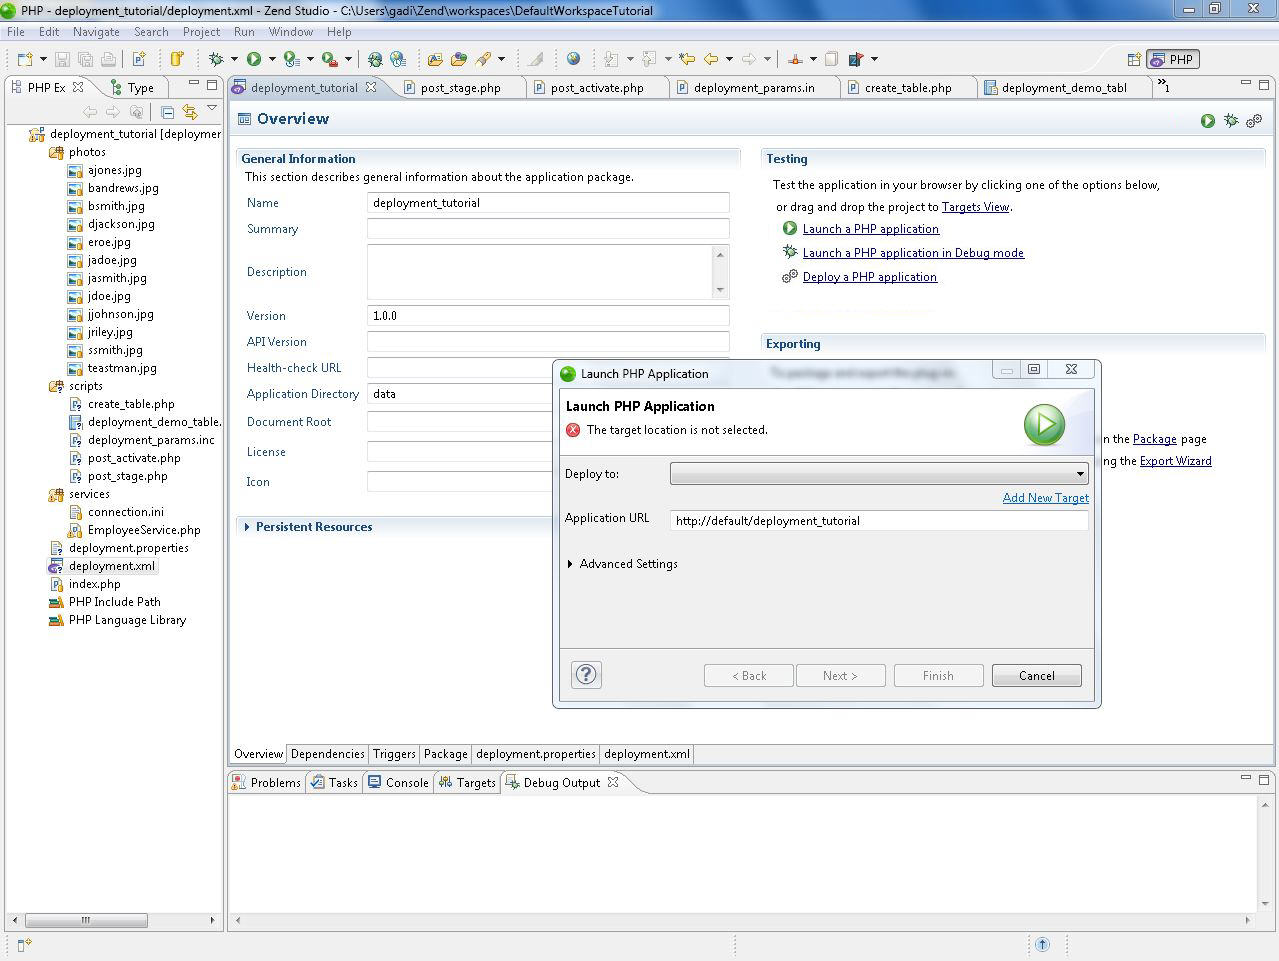Click Launch a PHP application in Debug mode
Viewport: 1279px width, 961px height.
point(913,253)
